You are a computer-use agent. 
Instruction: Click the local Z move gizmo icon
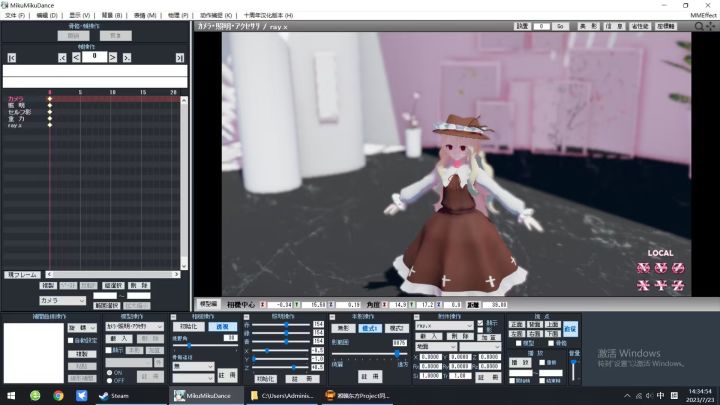(x=678, y=286)
